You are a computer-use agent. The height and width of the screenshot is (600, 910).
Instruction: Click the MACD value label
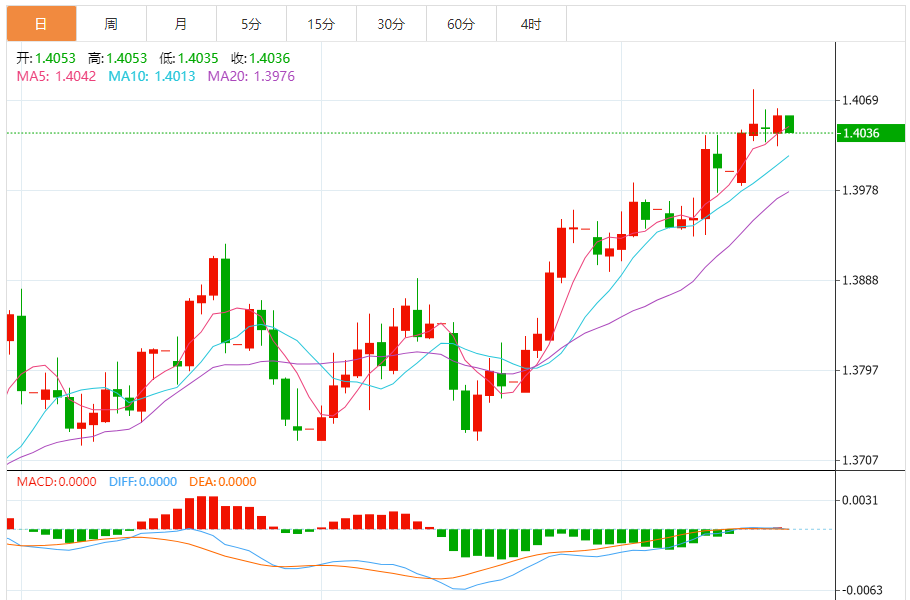click(x=56, y=482)
